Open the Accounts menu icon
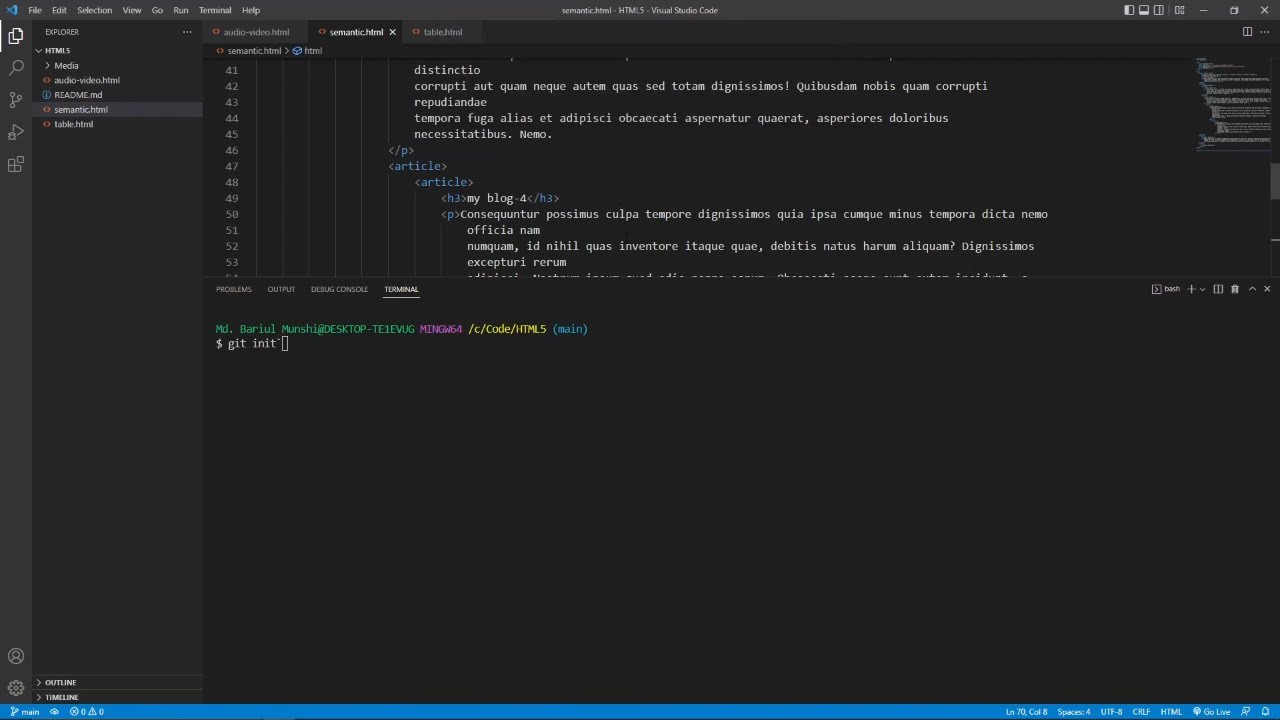The width and height of the screenshot is (1280, 720). [16, 656]
